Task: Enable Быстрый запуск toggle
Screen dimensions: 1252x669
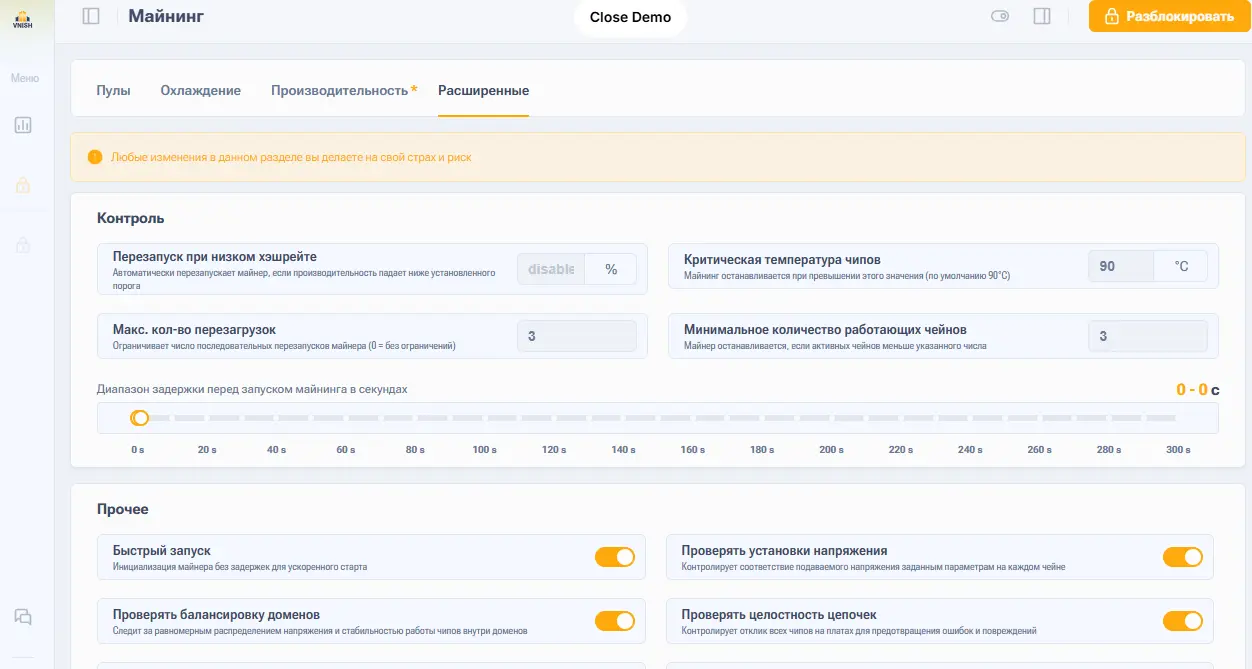Action: coord(615,556)
